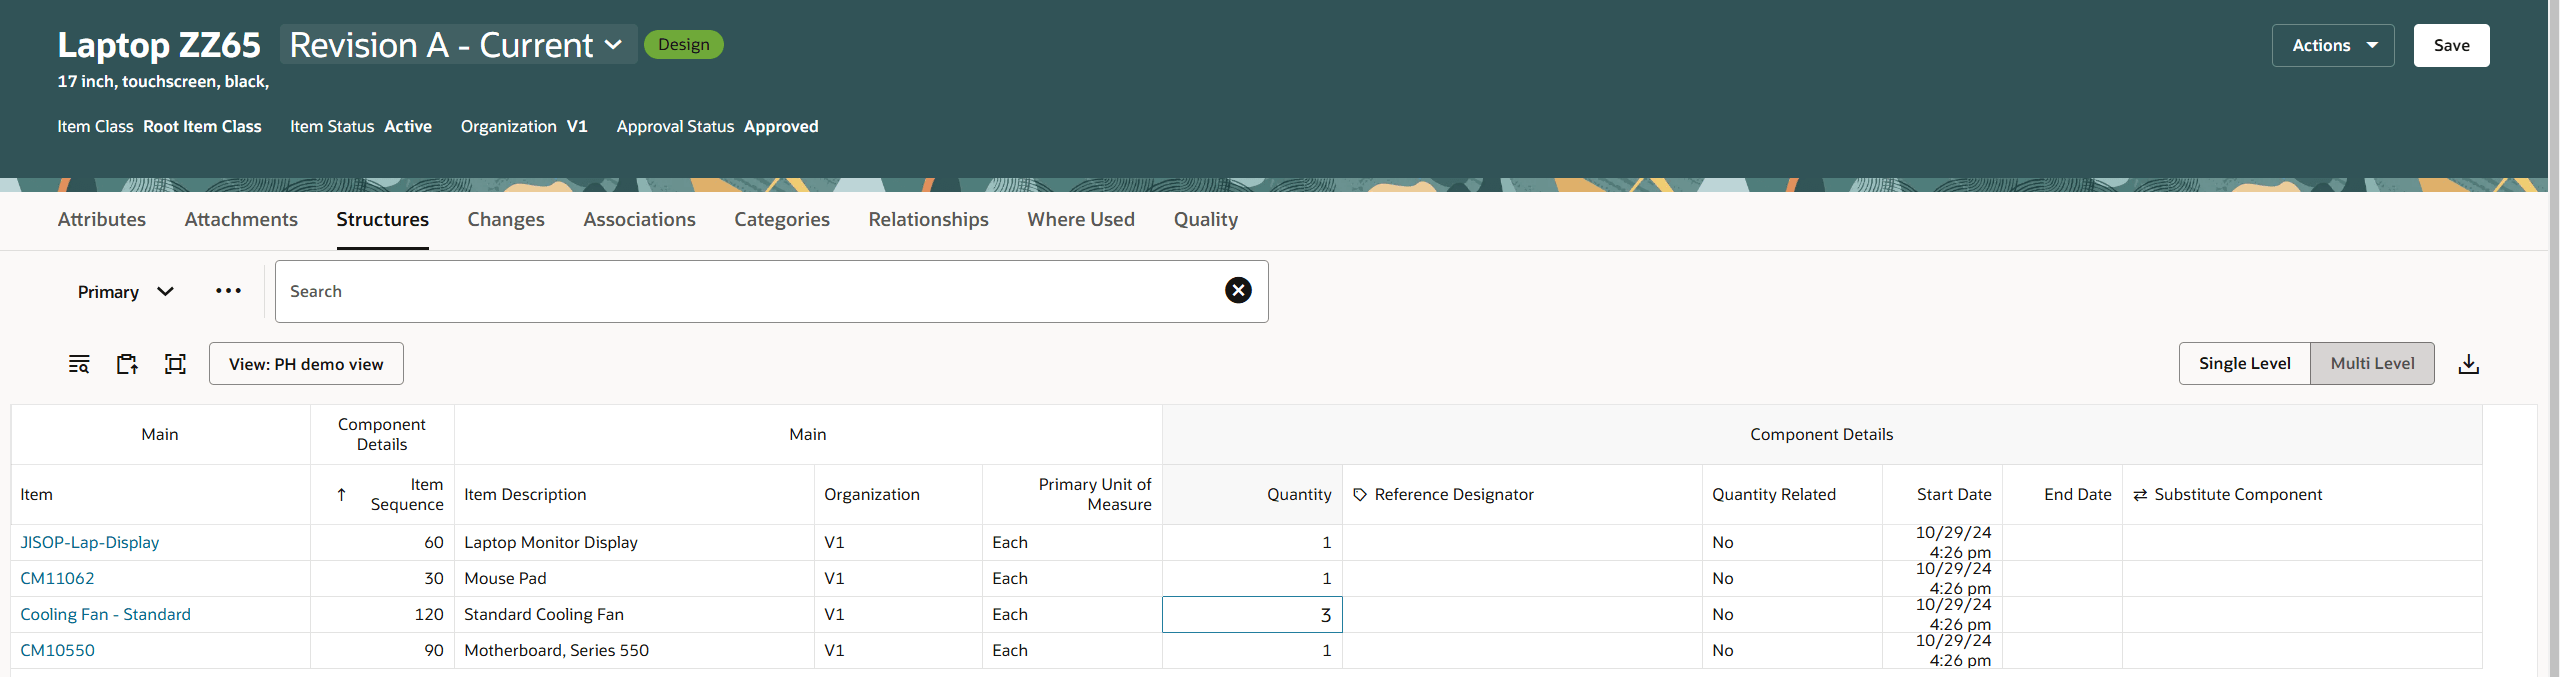
Task: Switch to the Attachments tab
Action: click(x=241, y=220)
